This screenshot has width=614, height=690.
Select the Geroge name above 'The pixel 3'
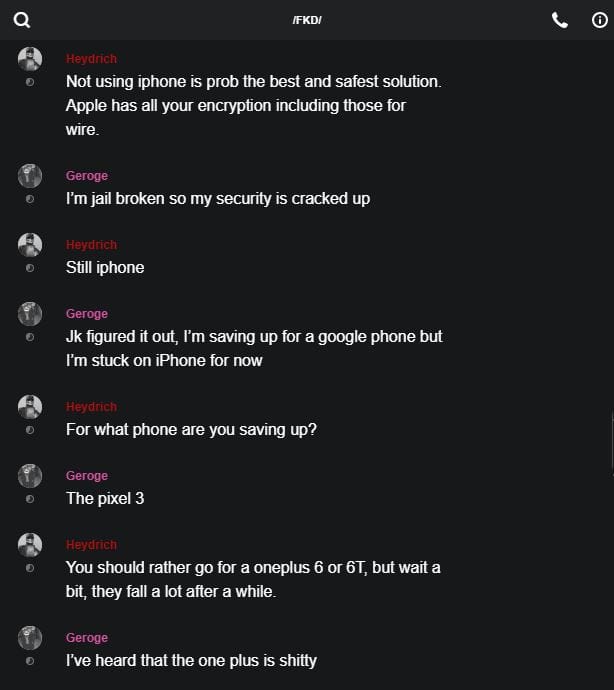point(87,476)
